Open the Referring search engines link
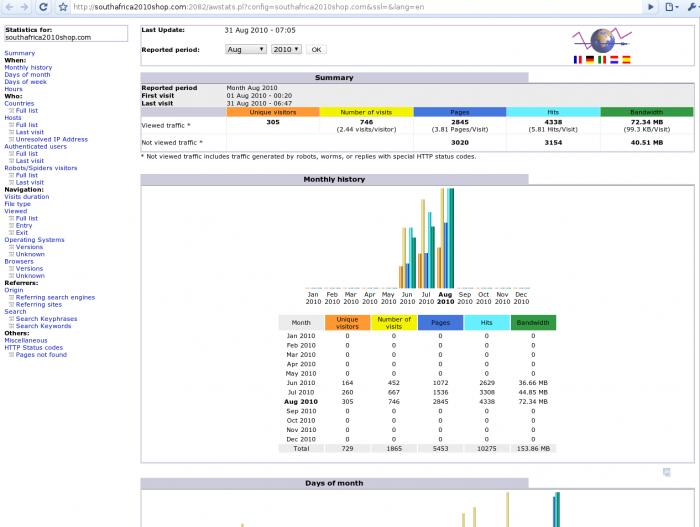700x527 pixels. (55, 297)
